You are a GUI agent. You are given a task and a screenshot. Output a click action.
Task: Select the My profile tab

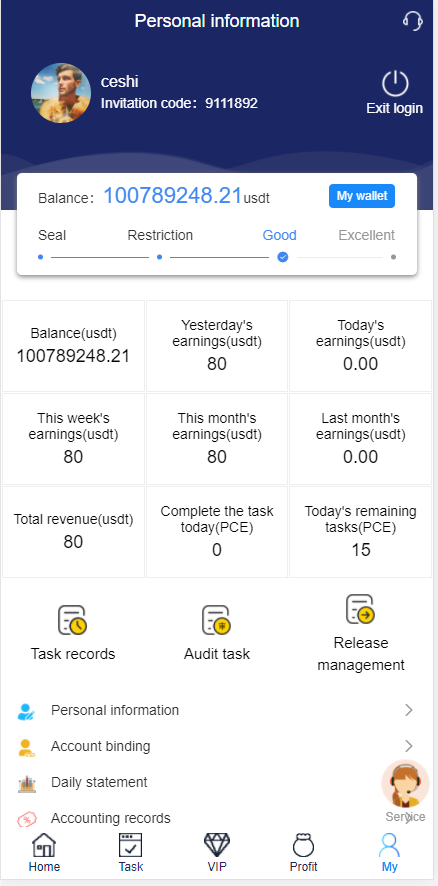tap(389, 852)
